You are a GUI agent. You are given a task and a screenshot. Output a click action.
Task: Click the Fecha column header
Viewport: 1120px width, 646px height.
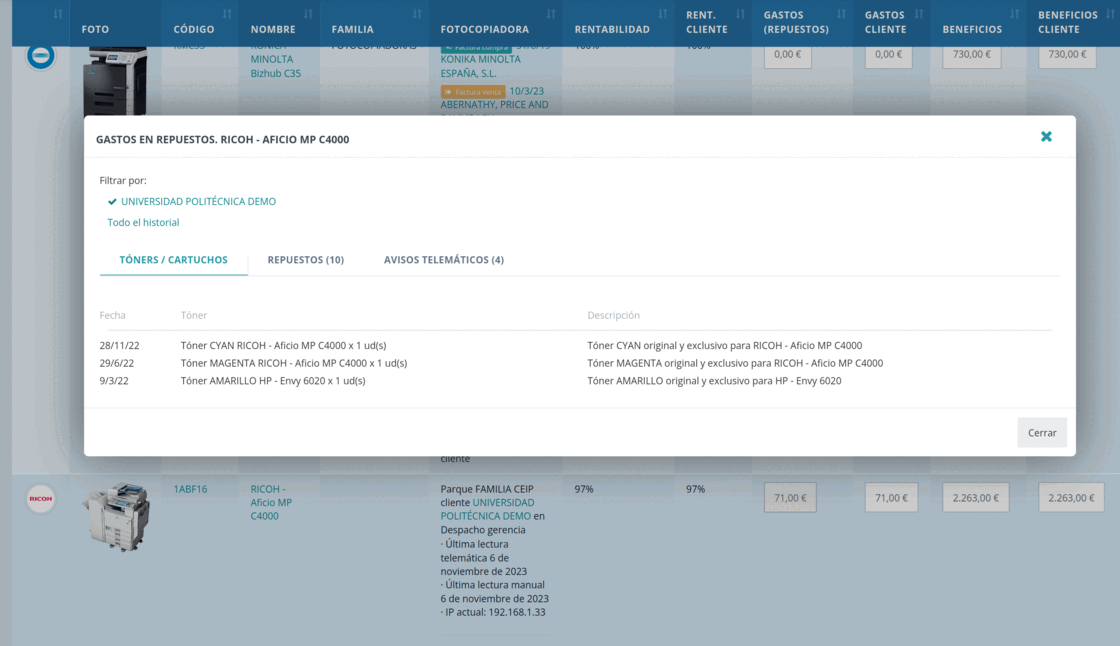tap(112, 315)
